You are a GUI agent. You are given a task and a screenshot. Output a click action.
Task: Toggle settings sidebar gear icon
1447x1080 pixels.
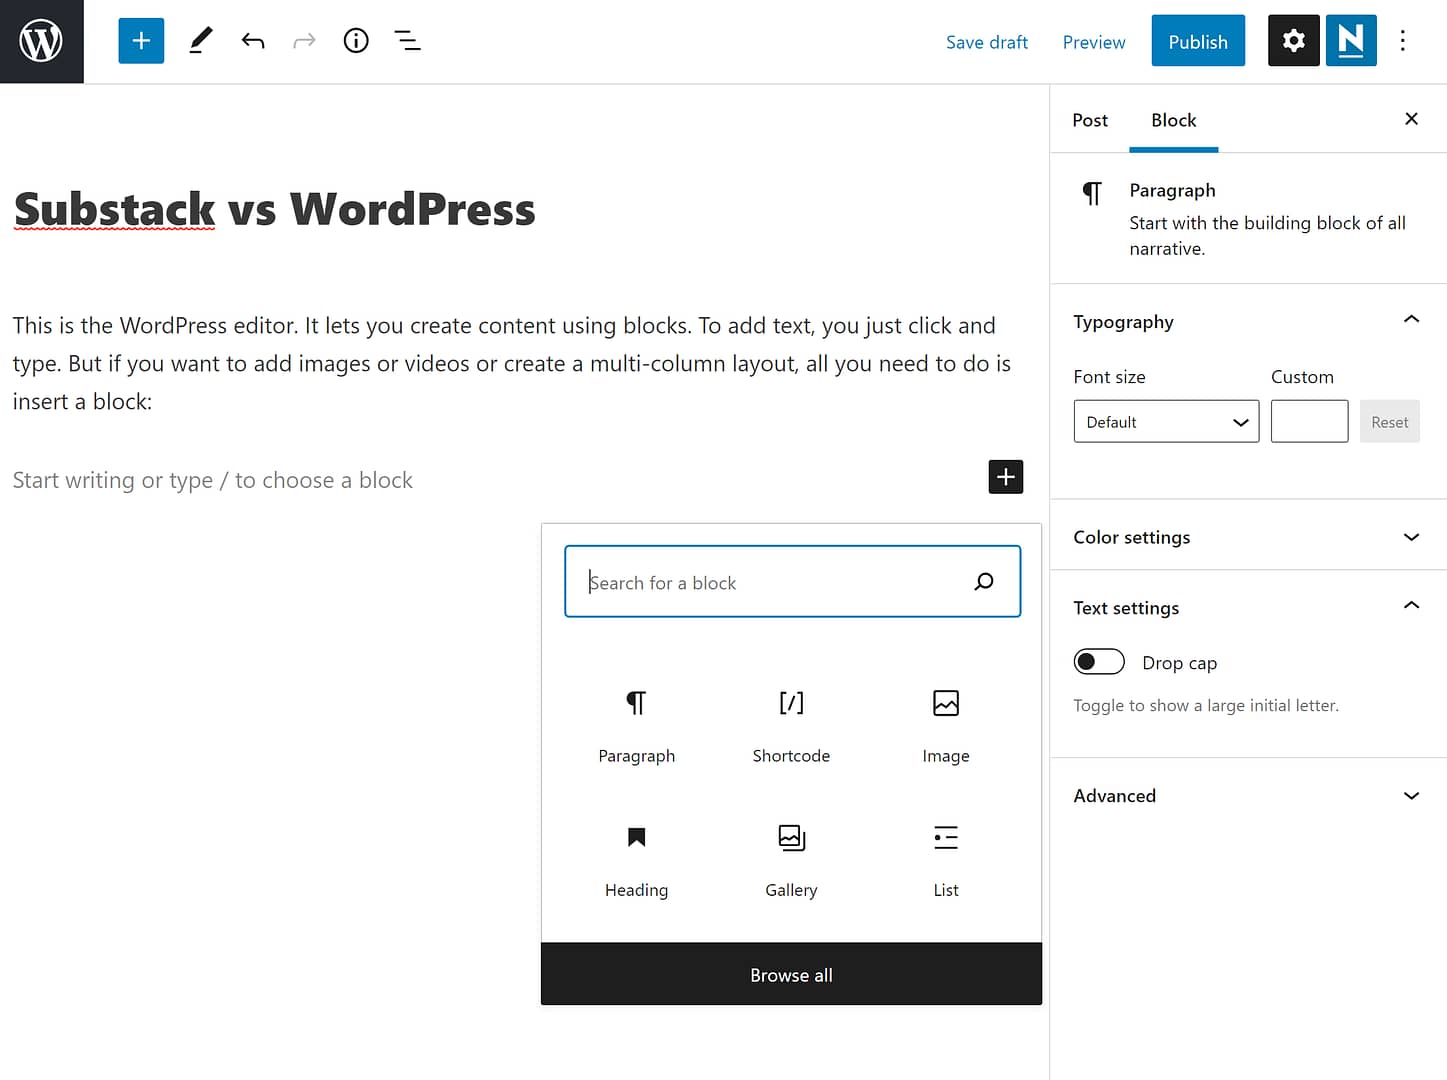point(1293,41)
